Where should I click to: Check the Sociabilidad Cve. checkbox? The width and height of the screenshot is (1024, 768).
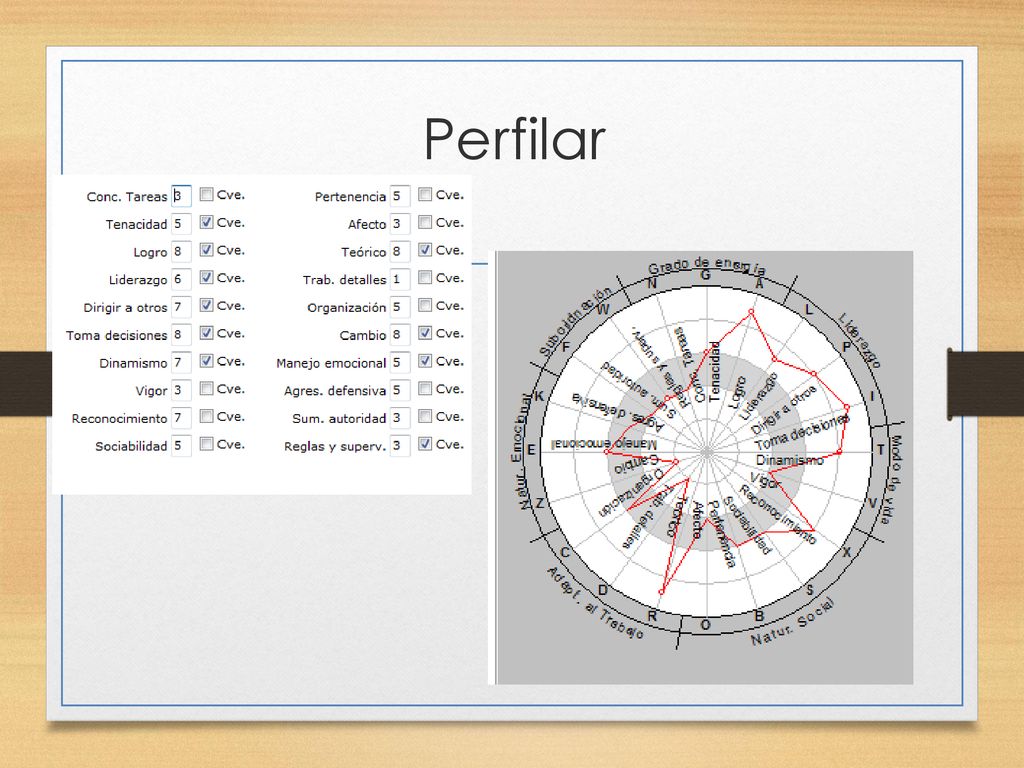coord(206,444)
